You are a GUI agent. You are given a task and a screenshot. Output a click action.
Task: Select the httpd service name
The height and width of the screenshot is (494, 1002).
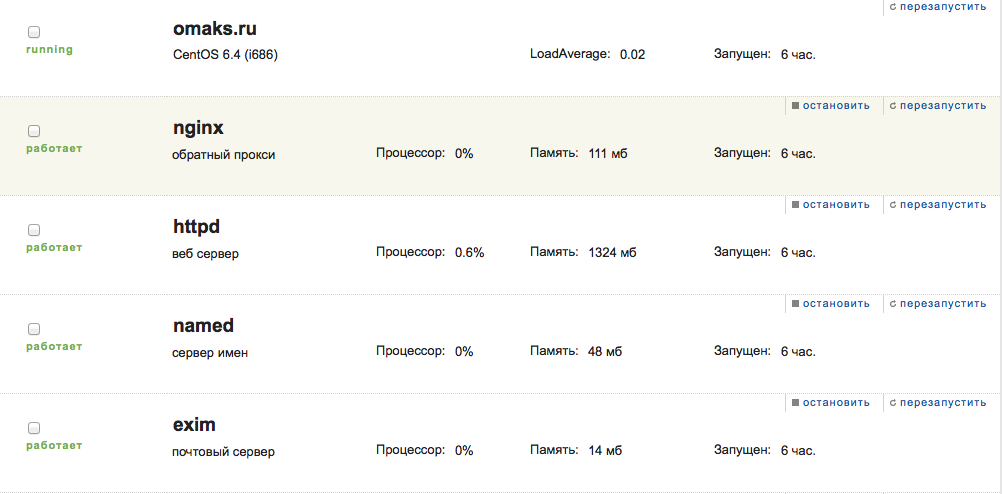point(196,227)
